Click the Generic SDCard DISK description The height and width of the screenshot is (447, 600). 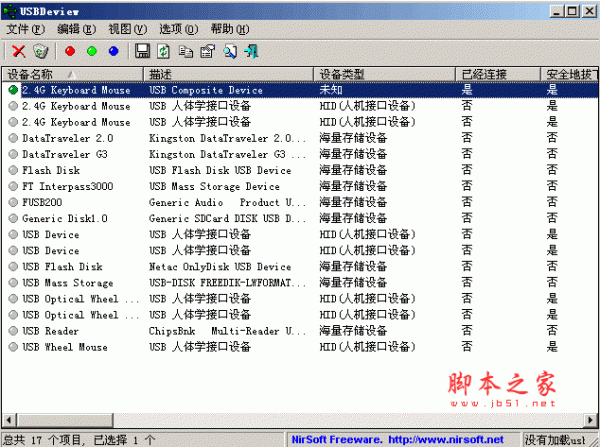coord(227,218)
